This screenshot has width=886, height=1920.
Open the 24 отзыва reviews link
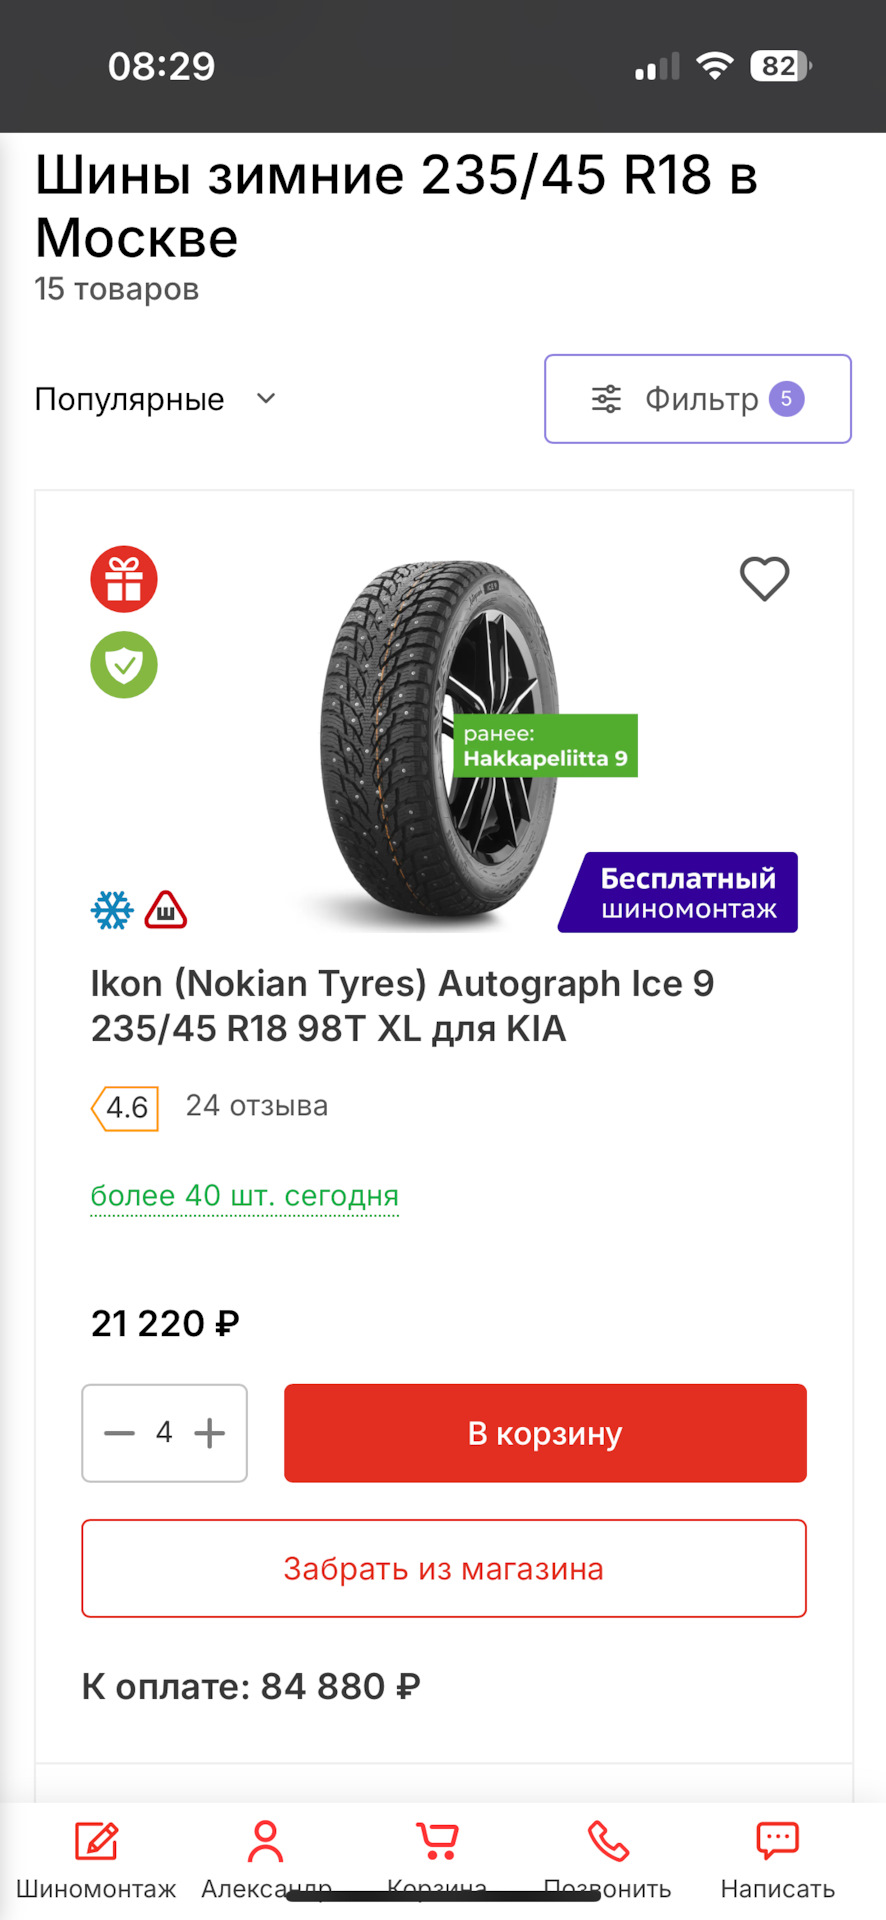(x=257, y=1106)
